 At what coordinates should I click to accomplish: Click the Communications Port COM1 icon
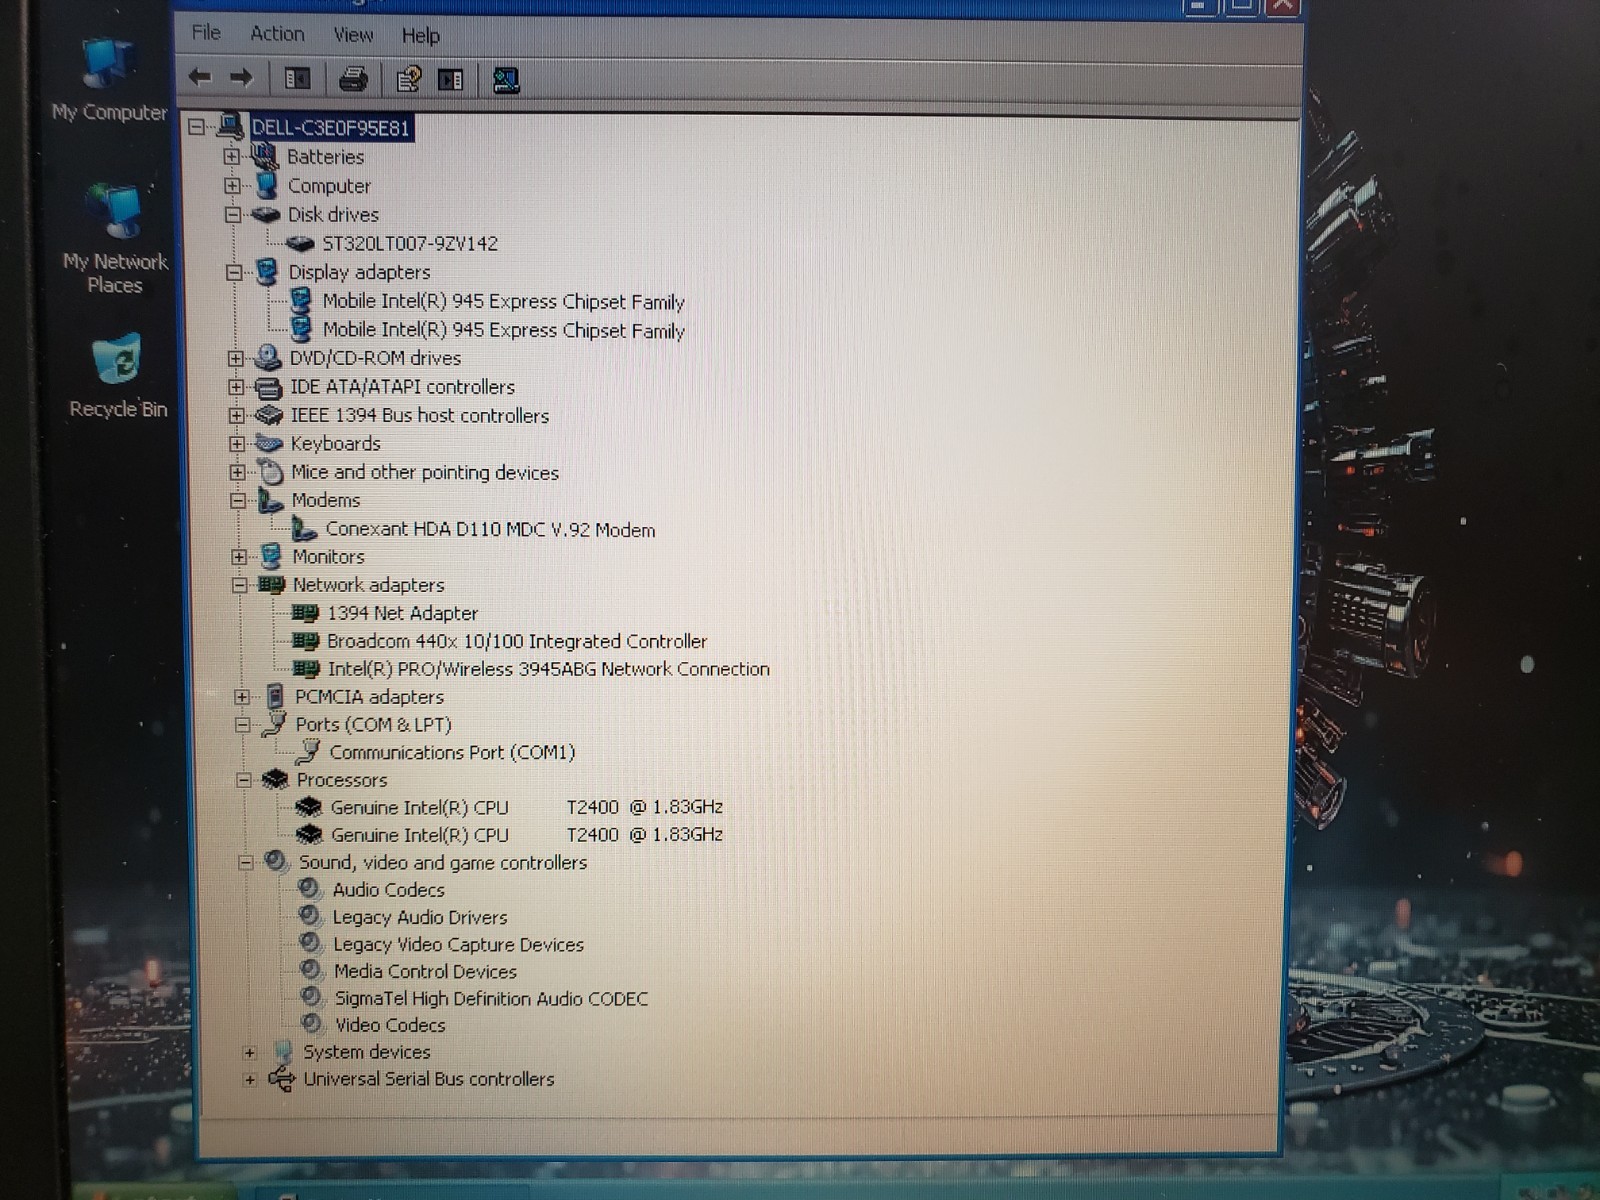[x=308, y=751]
